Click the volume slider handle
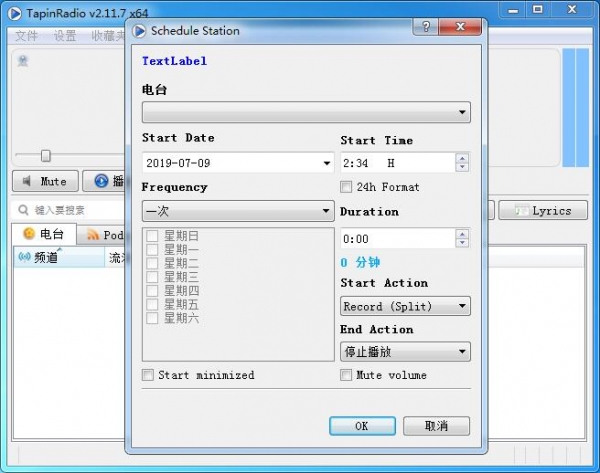Screen dimensions: 600x473 [x=46, y=156]
